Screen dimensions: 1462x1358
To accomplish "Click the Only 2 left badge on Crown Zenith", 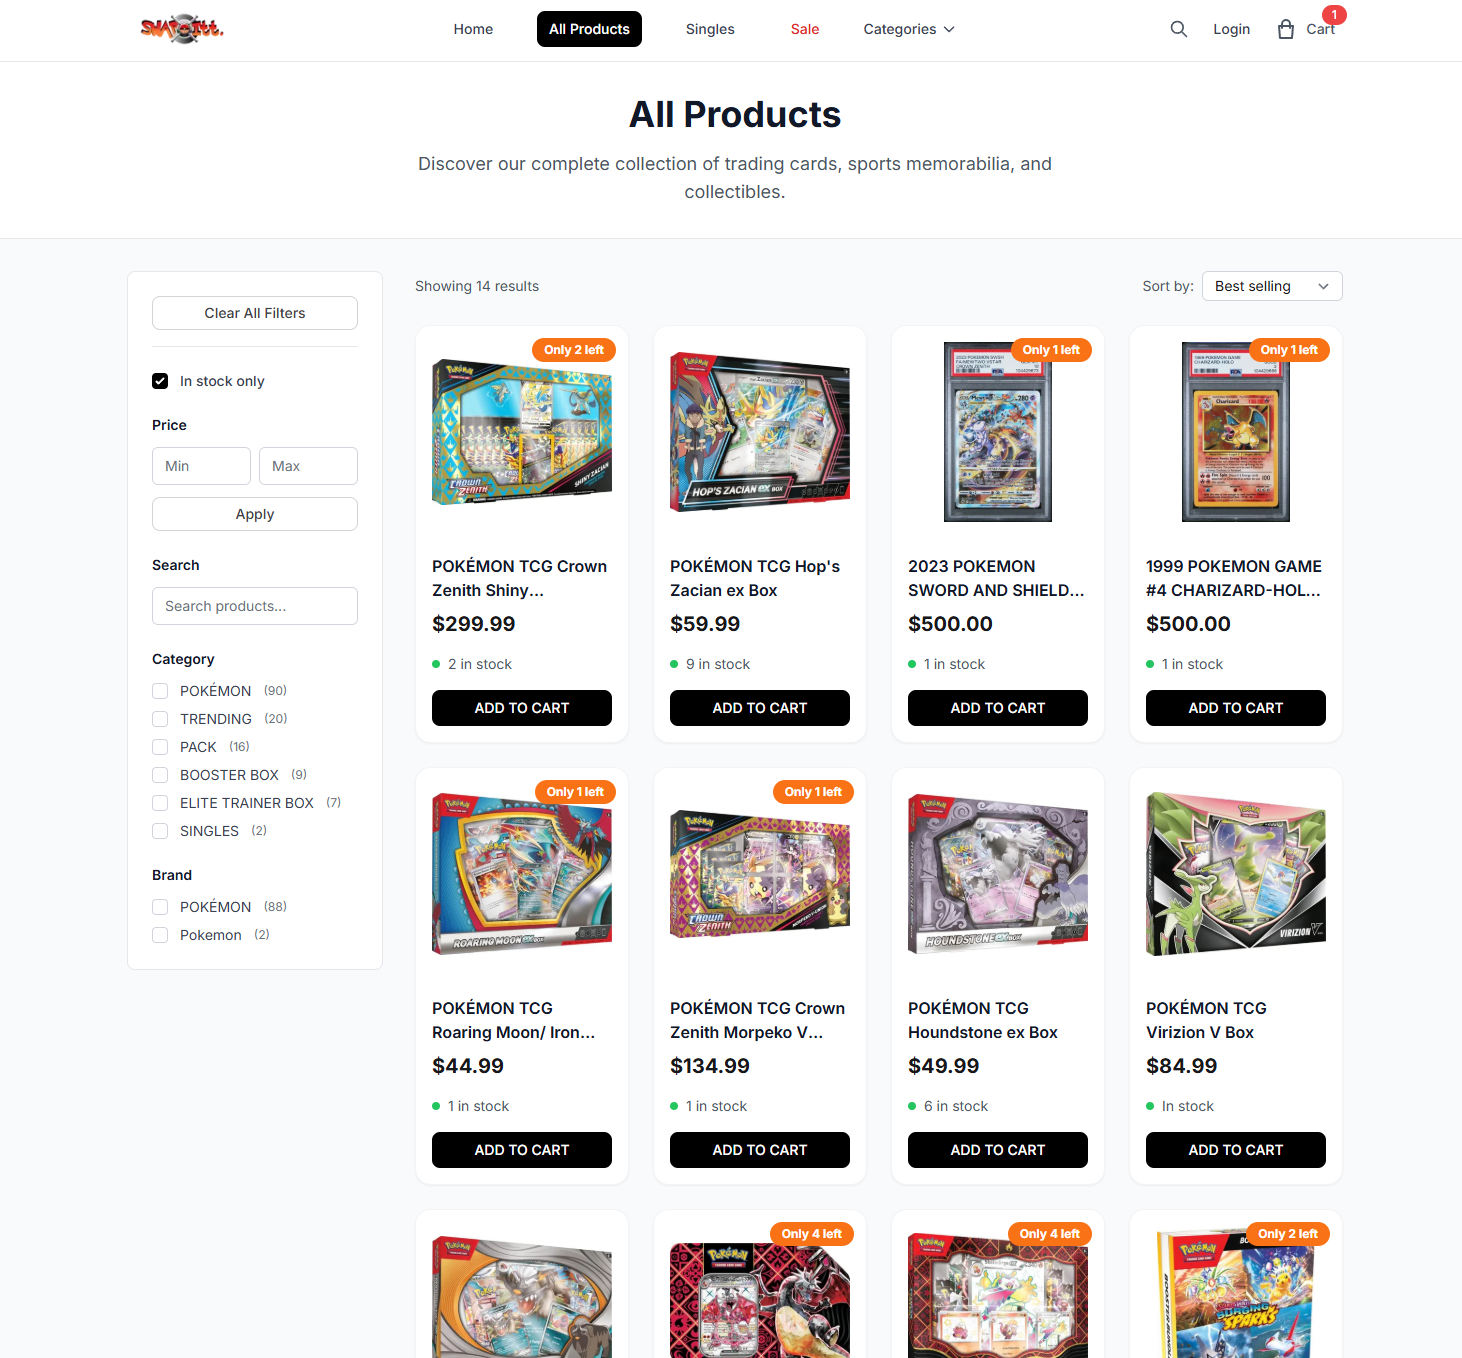I will click(x=574, y=350).
